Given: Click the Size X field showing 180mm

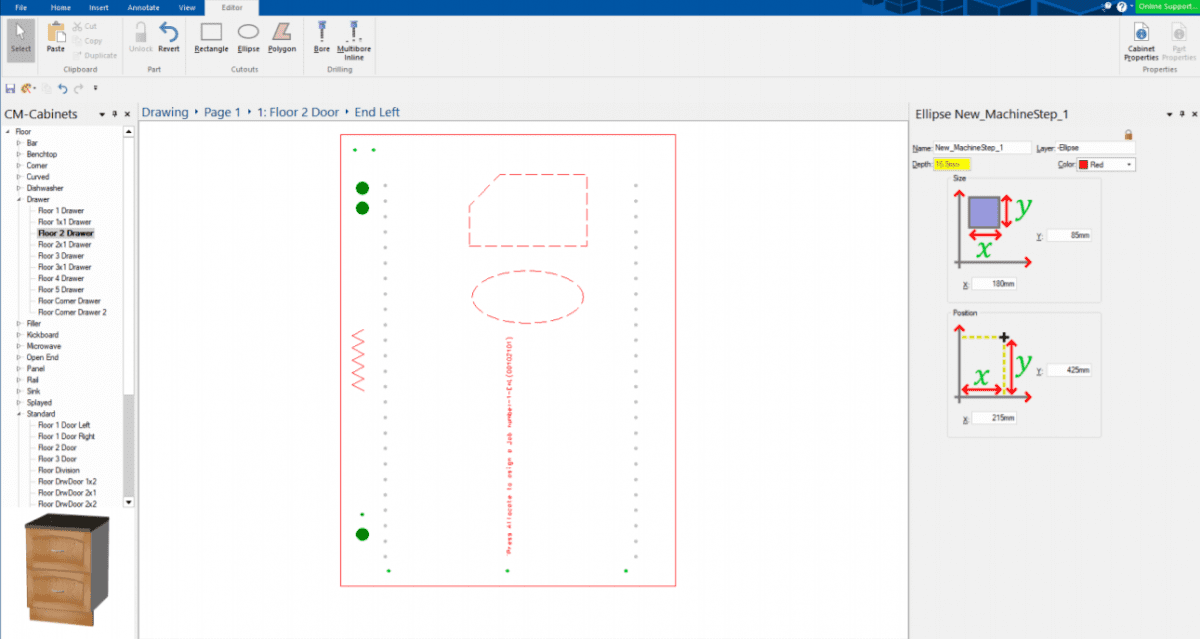Looking at the screenshot, I should [x=994, y=284].
